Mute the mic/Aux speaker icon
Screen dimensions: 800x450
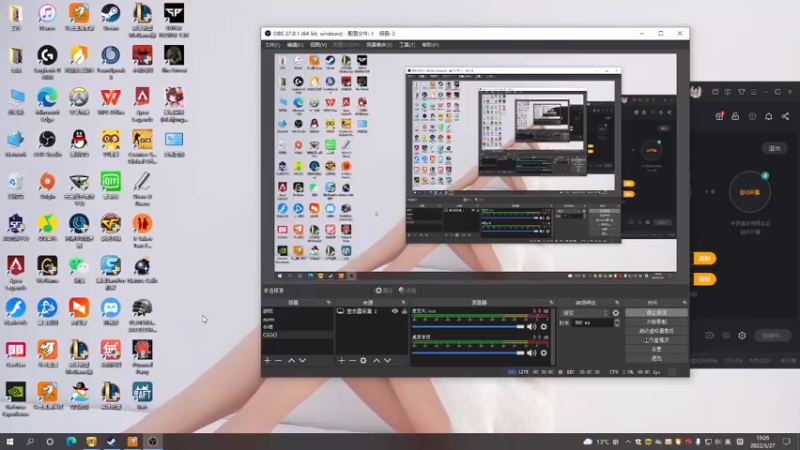coord(532,327)
